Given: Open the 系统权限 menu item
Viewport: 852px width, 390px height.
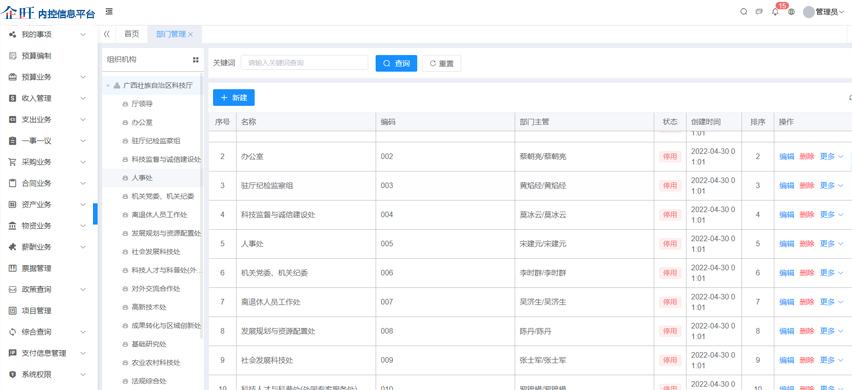Looking at the screenshot, I should point(36,374).
